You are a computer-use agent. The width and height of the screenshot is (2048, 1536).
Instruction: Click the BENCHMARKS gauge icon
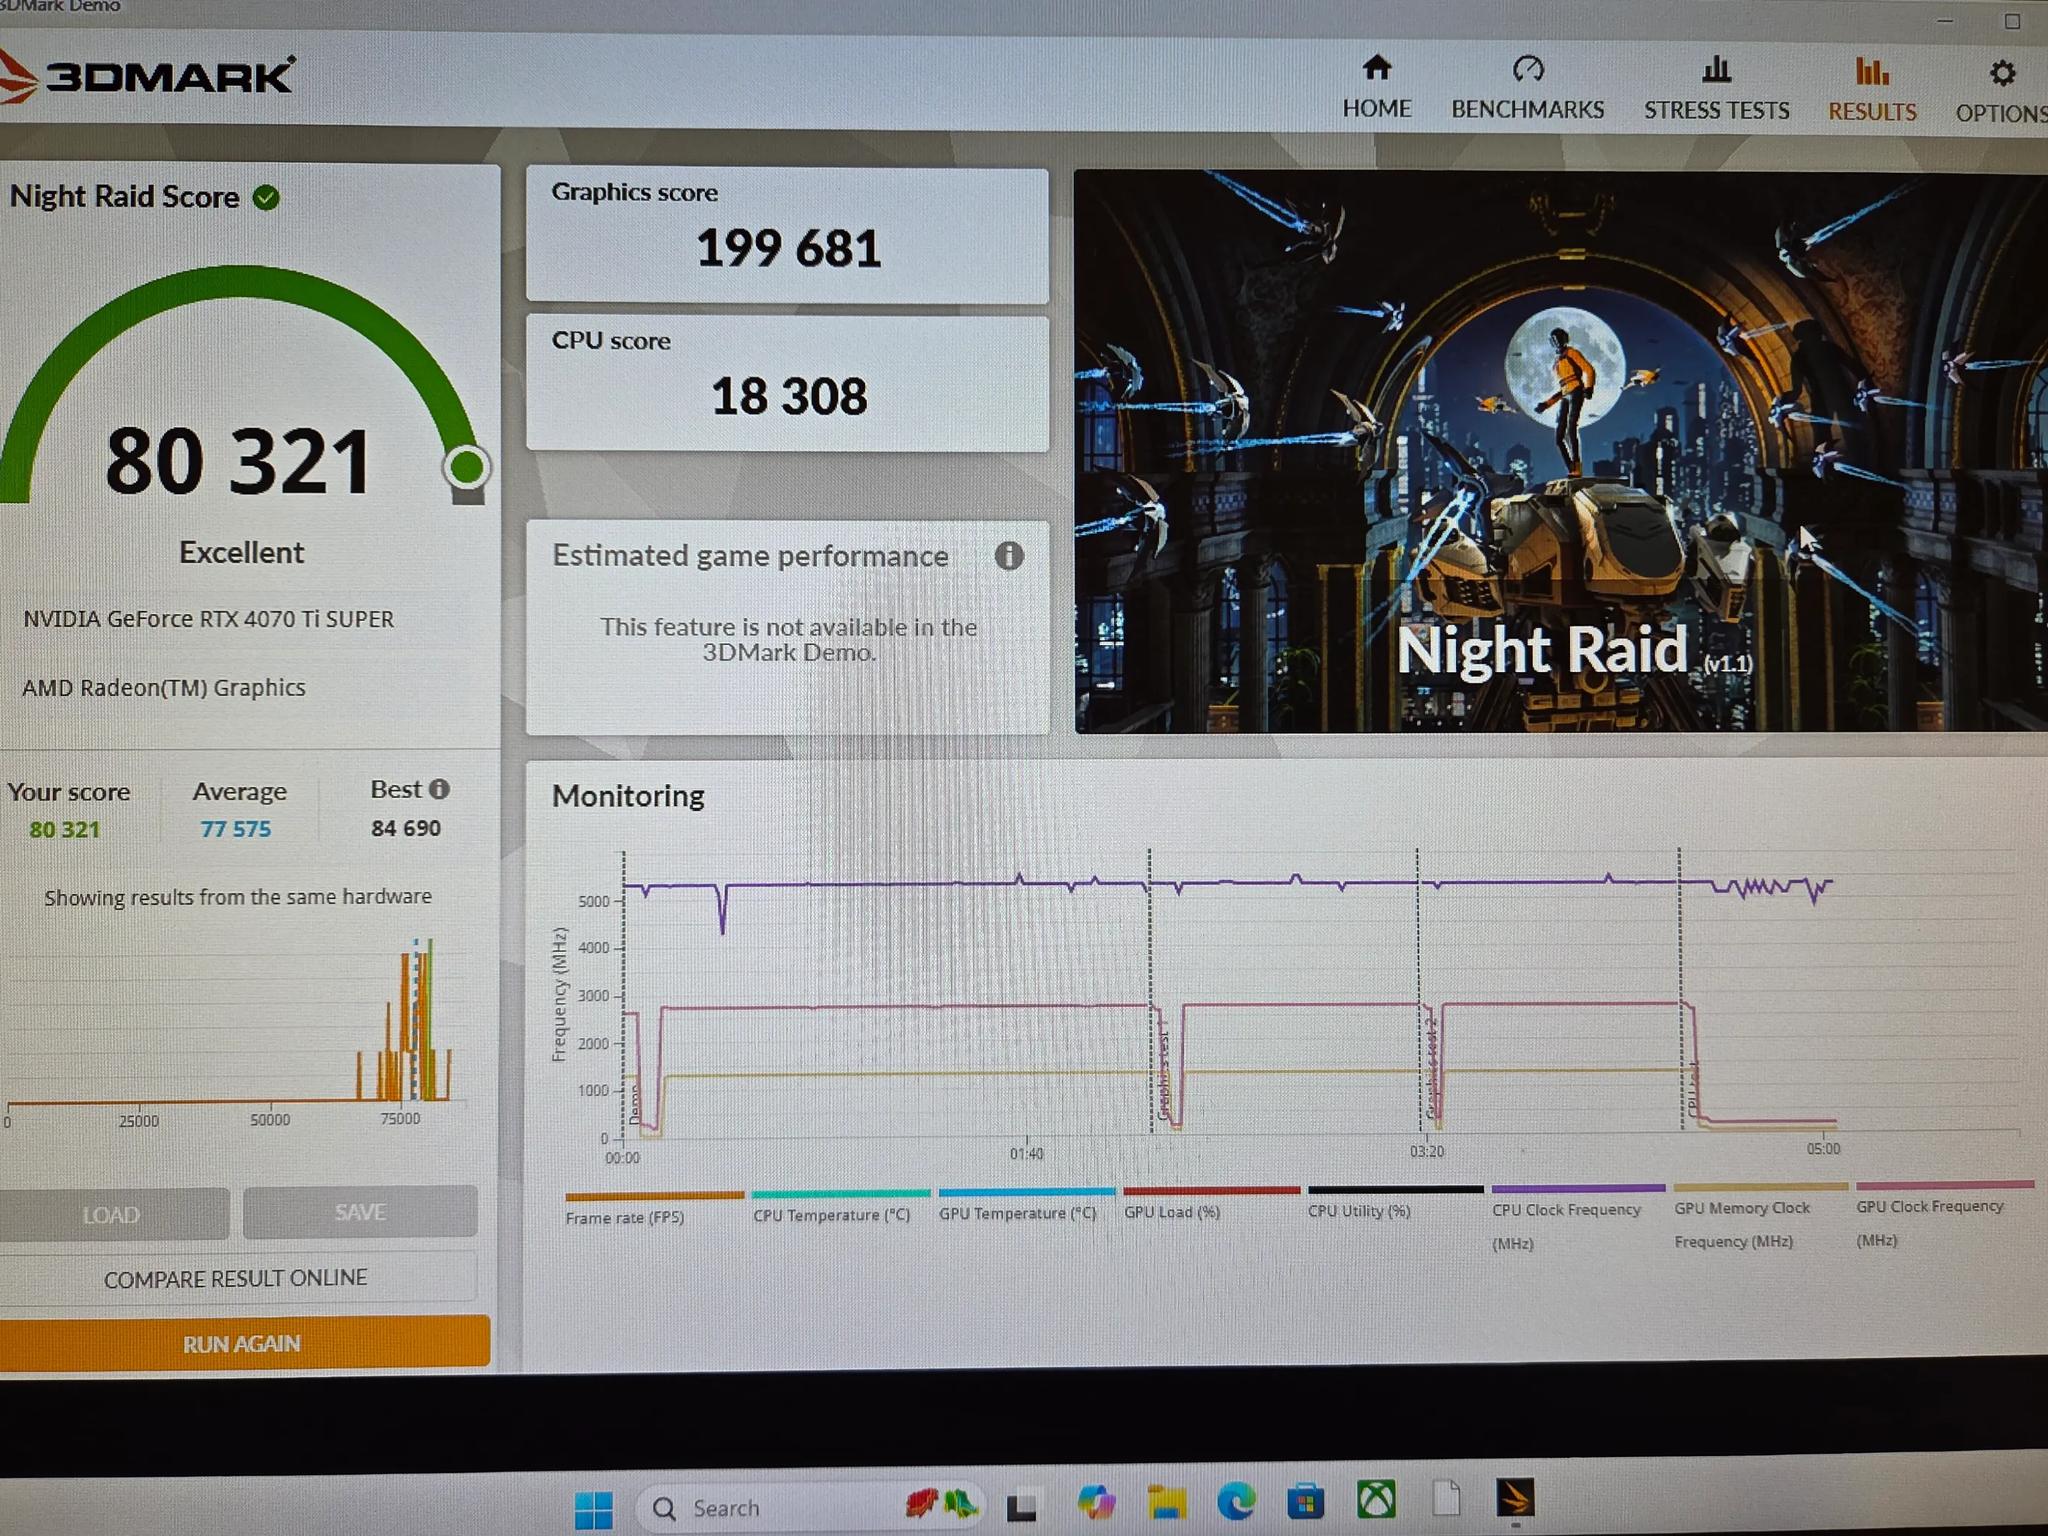tap(1528, 69)
